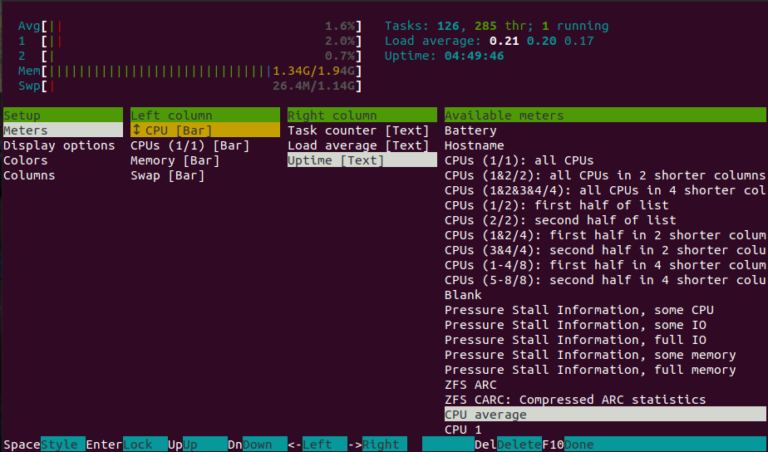Click Style in the function bar
The width and height of the screenshot is (768, 452).
(62, 445)
